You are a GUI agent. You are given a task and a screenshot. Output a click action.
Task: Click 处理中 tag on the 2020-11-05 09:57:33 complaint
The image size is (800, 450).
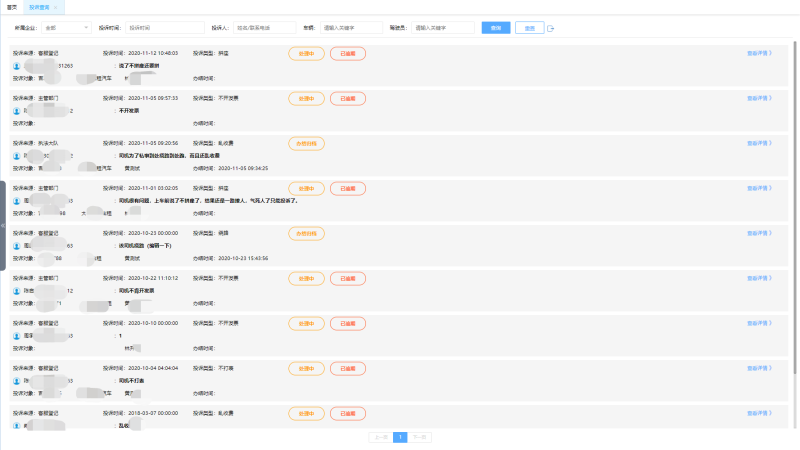(306, 98)
